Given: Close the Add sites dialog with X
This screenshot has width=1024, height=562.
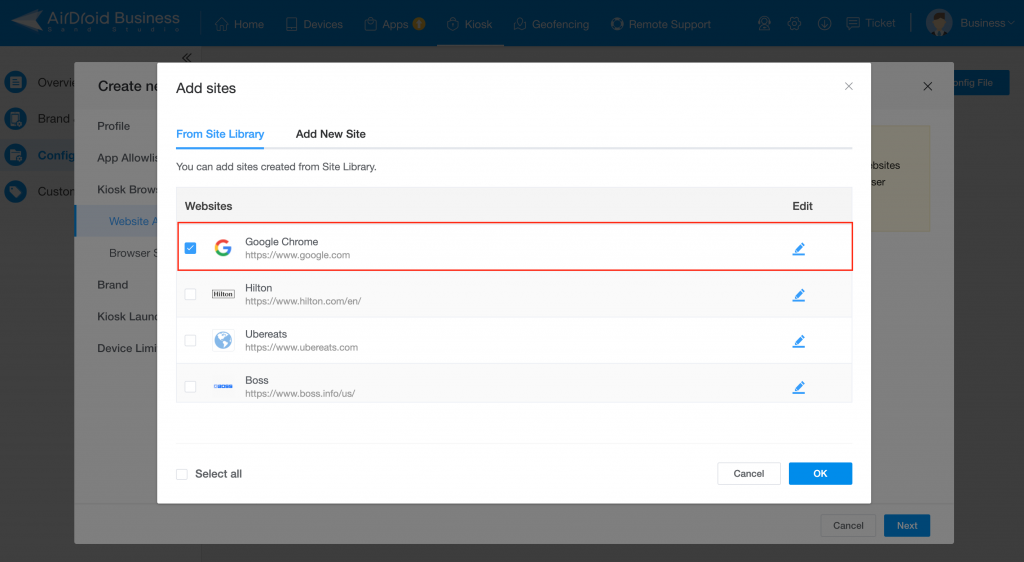Looking at the screenshot, I should [848, 86].
